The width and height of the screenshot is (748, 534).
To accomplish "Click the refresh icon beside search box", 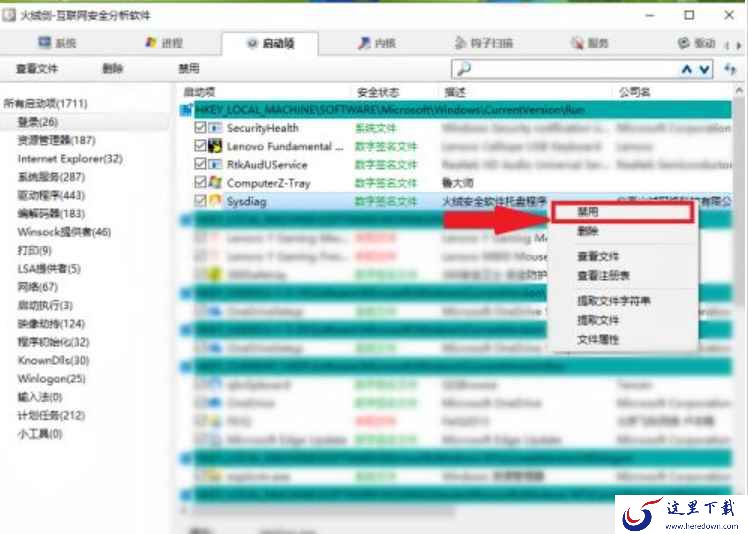I will pos(730,70).
